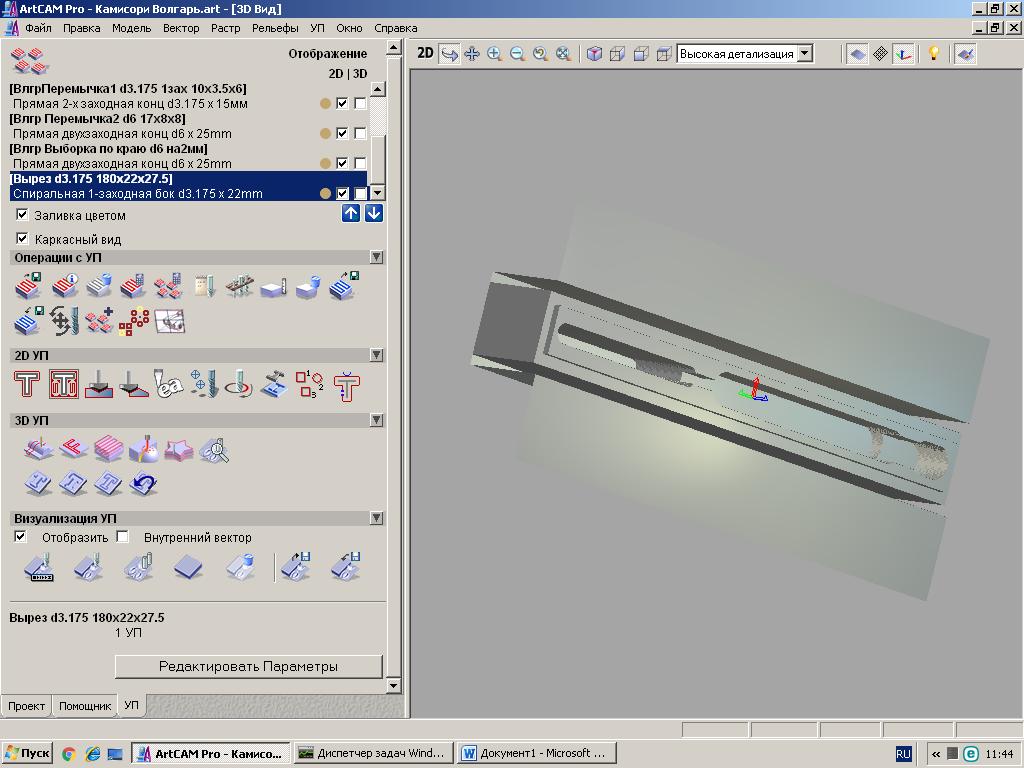Click the text 'ea' engraving toolpath icon
Screen dimensions: 1024x768
click(169, 385)
